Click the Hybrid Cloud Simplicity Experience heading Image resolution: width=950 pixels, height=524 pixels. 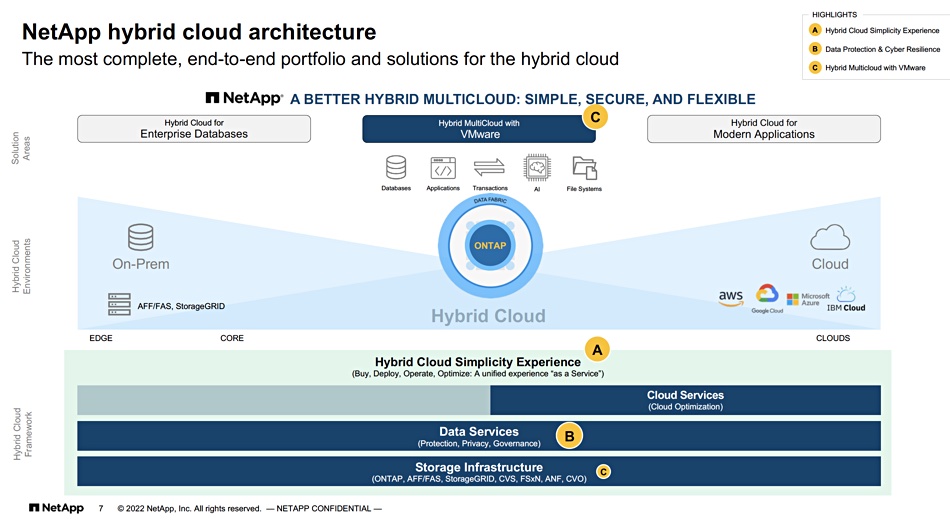click(x=477, y=362)
